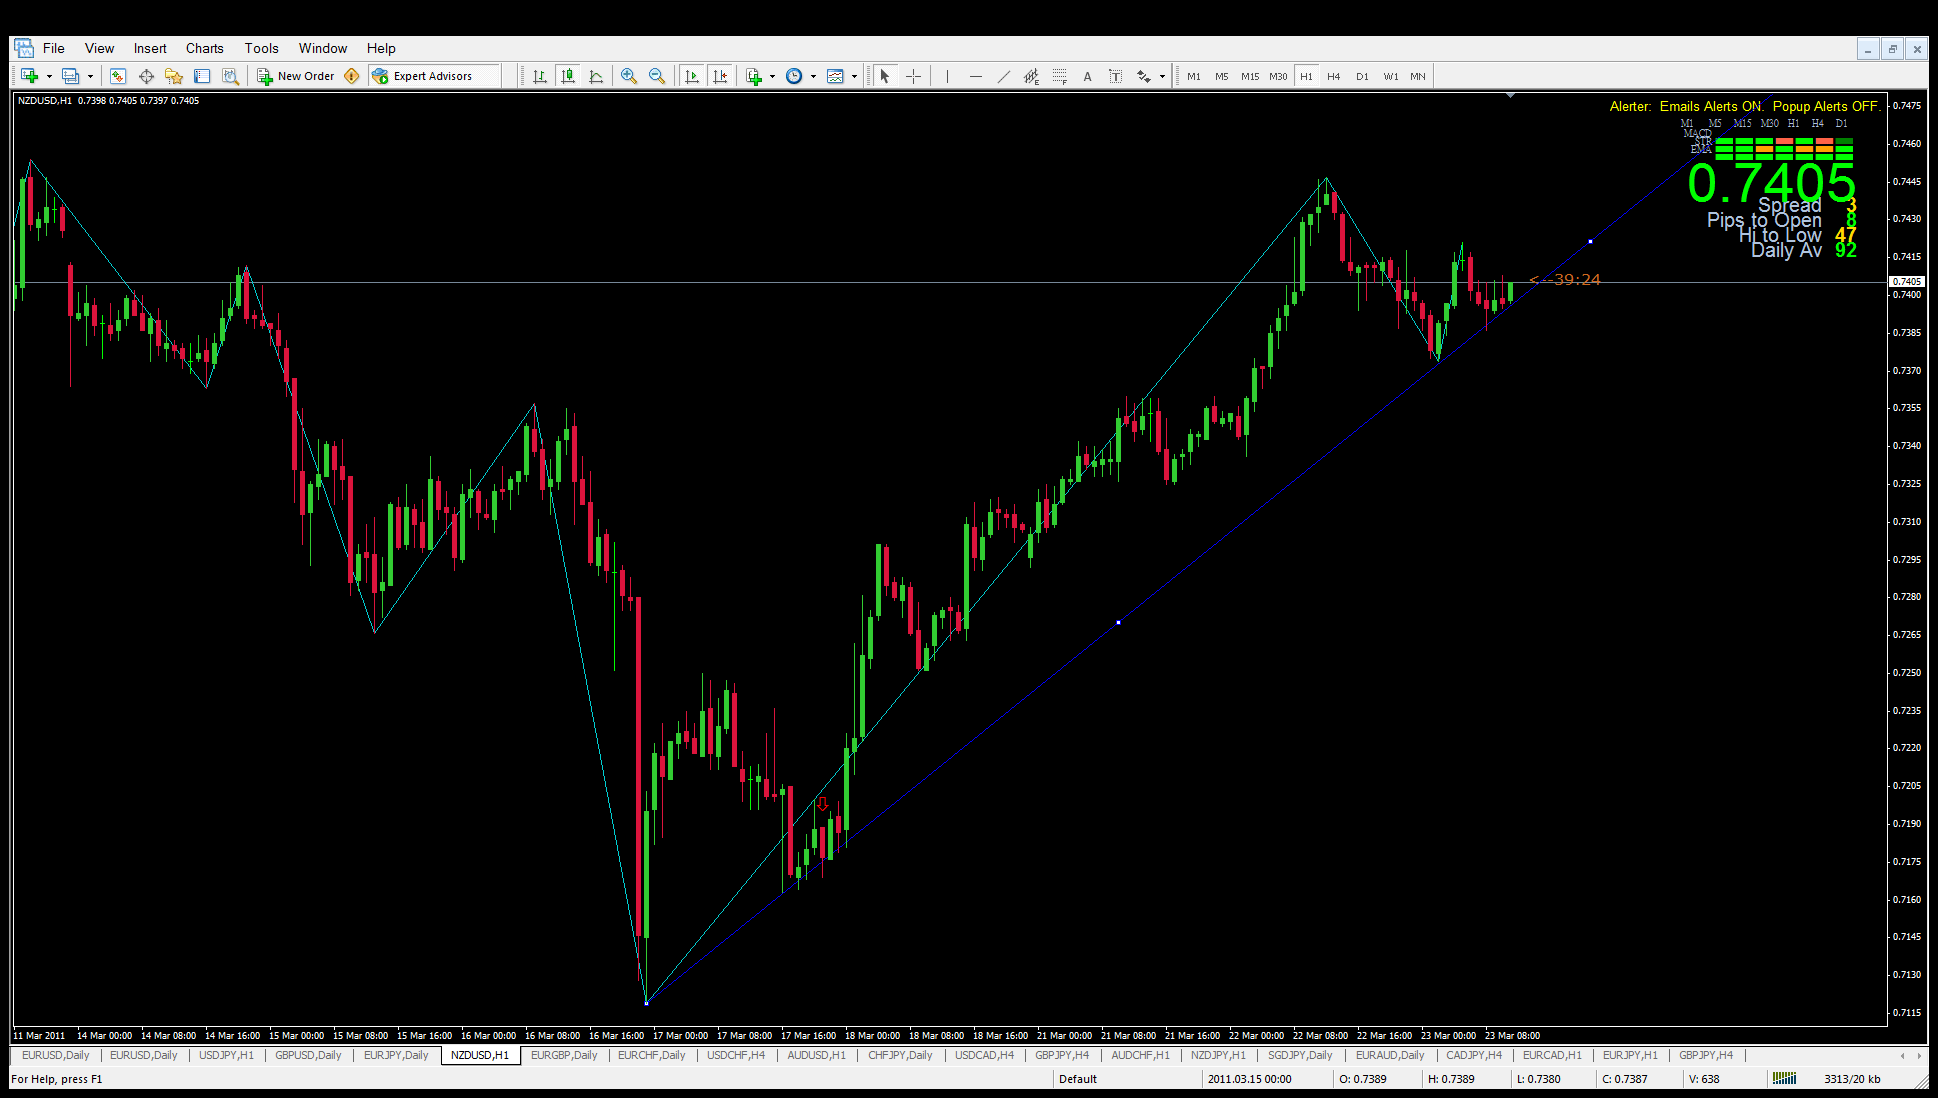Expand the New Chart dropdown arrow

tap(49, 76)
